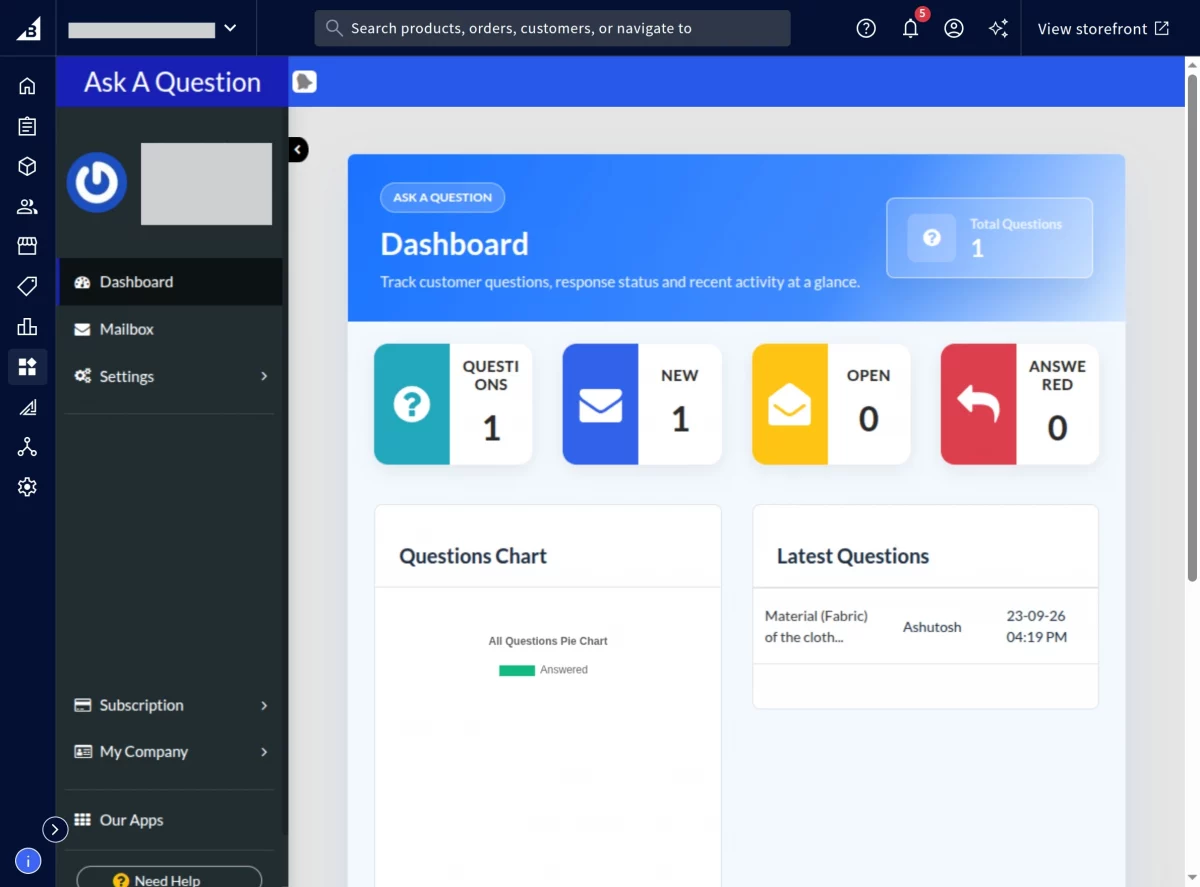The height and width of the screenshot is (887, 1200).
Task: Open the Orders clipboard icon
Action: click(27, 126)
